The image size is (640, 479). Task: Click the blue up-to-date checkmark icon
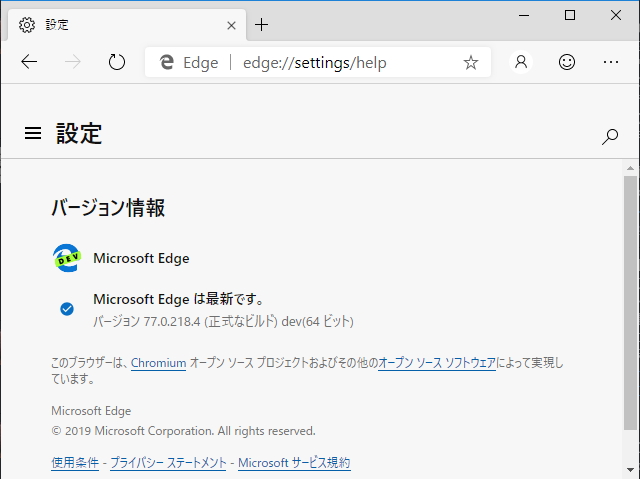coord(67,309)
